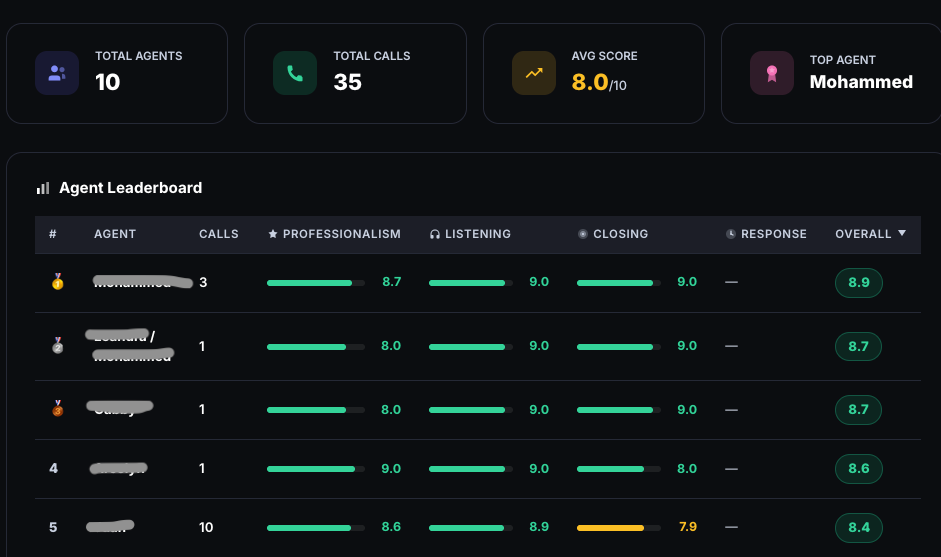Click the yellow 7.9 closing progress bar
This screenshot has height=557, width=941.
(610, 527)
